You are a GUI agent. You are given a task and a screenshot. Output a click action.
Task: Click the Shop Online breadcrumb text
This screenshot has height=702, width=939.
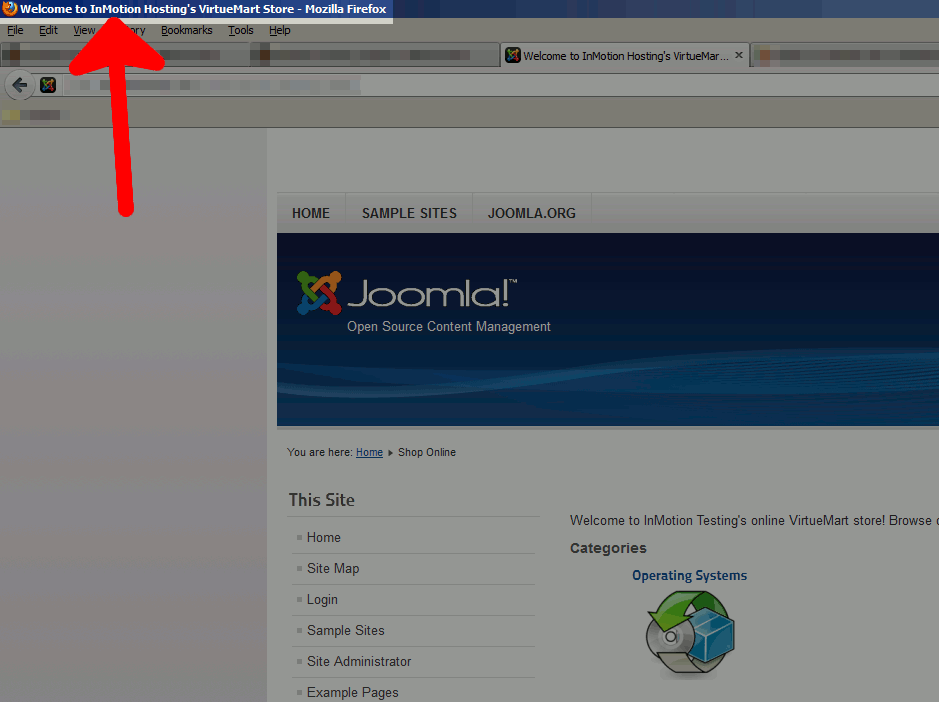click(427, 452)
